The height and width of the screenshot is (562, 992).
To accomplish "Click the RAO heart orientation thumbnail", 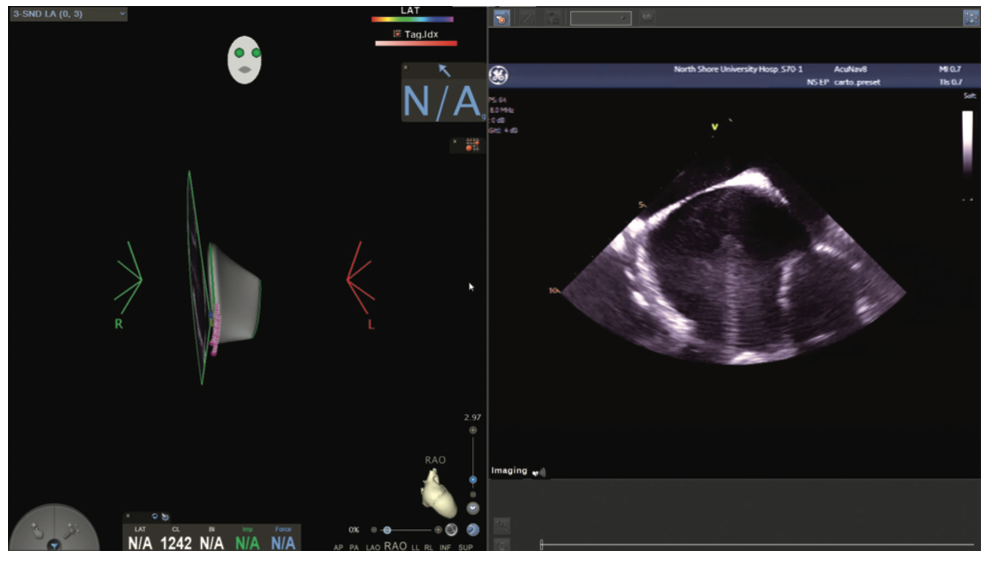I will 438,492.
